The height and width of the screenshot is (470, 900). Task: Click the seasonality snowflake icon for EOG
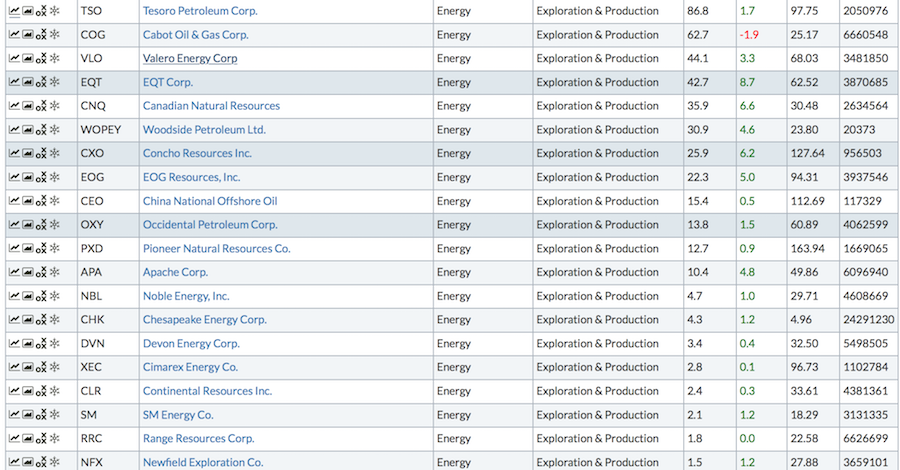55,177
